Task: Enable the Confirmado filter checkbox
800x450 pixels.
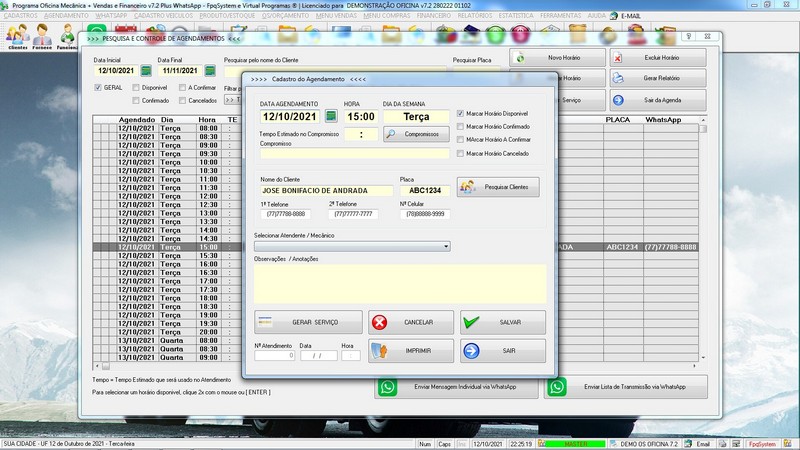Action: click(136, 101)
